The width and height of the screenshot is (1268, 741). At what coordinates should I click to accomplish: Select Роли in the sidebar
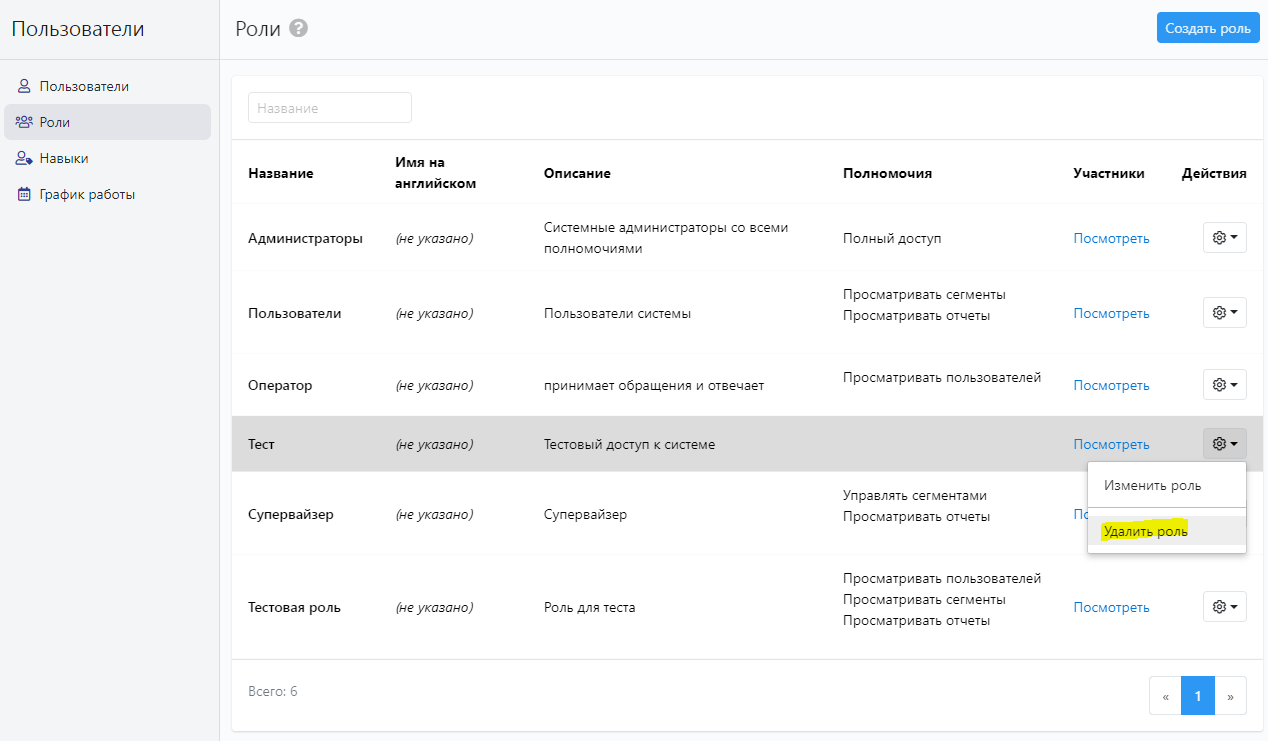pos(108,122)
